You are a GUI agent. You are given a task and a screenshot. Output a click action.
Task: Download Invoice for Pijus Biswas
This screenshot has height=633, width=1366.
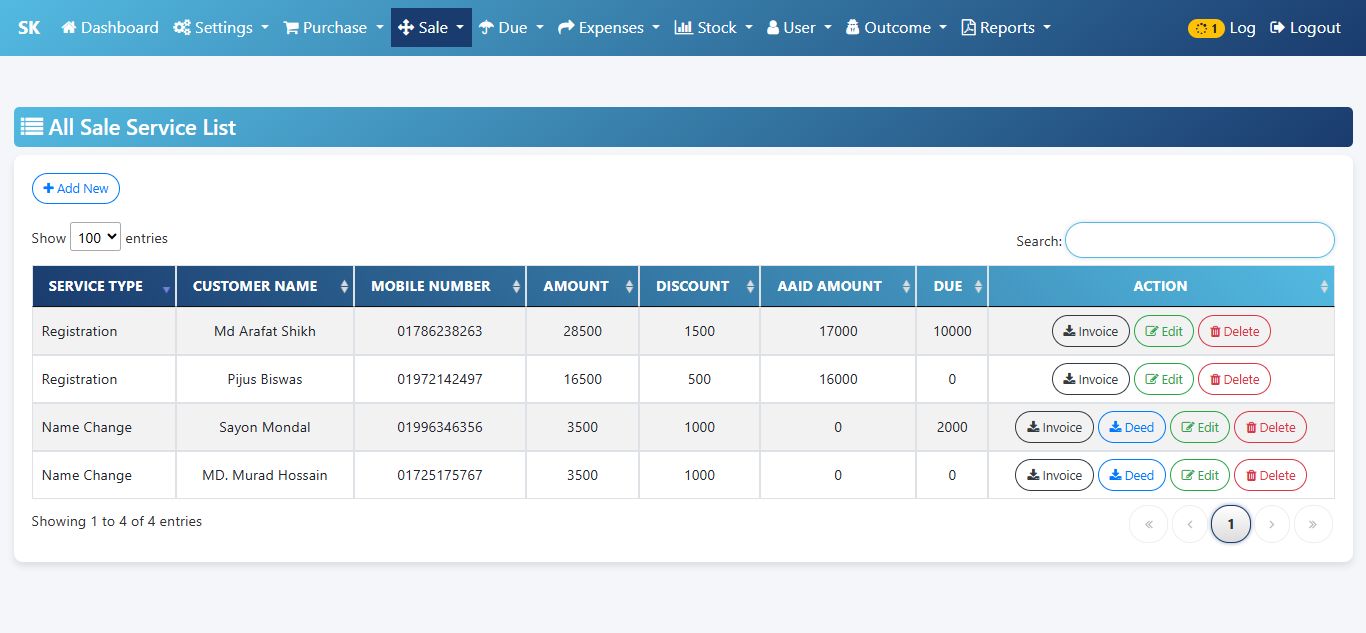1091,379
